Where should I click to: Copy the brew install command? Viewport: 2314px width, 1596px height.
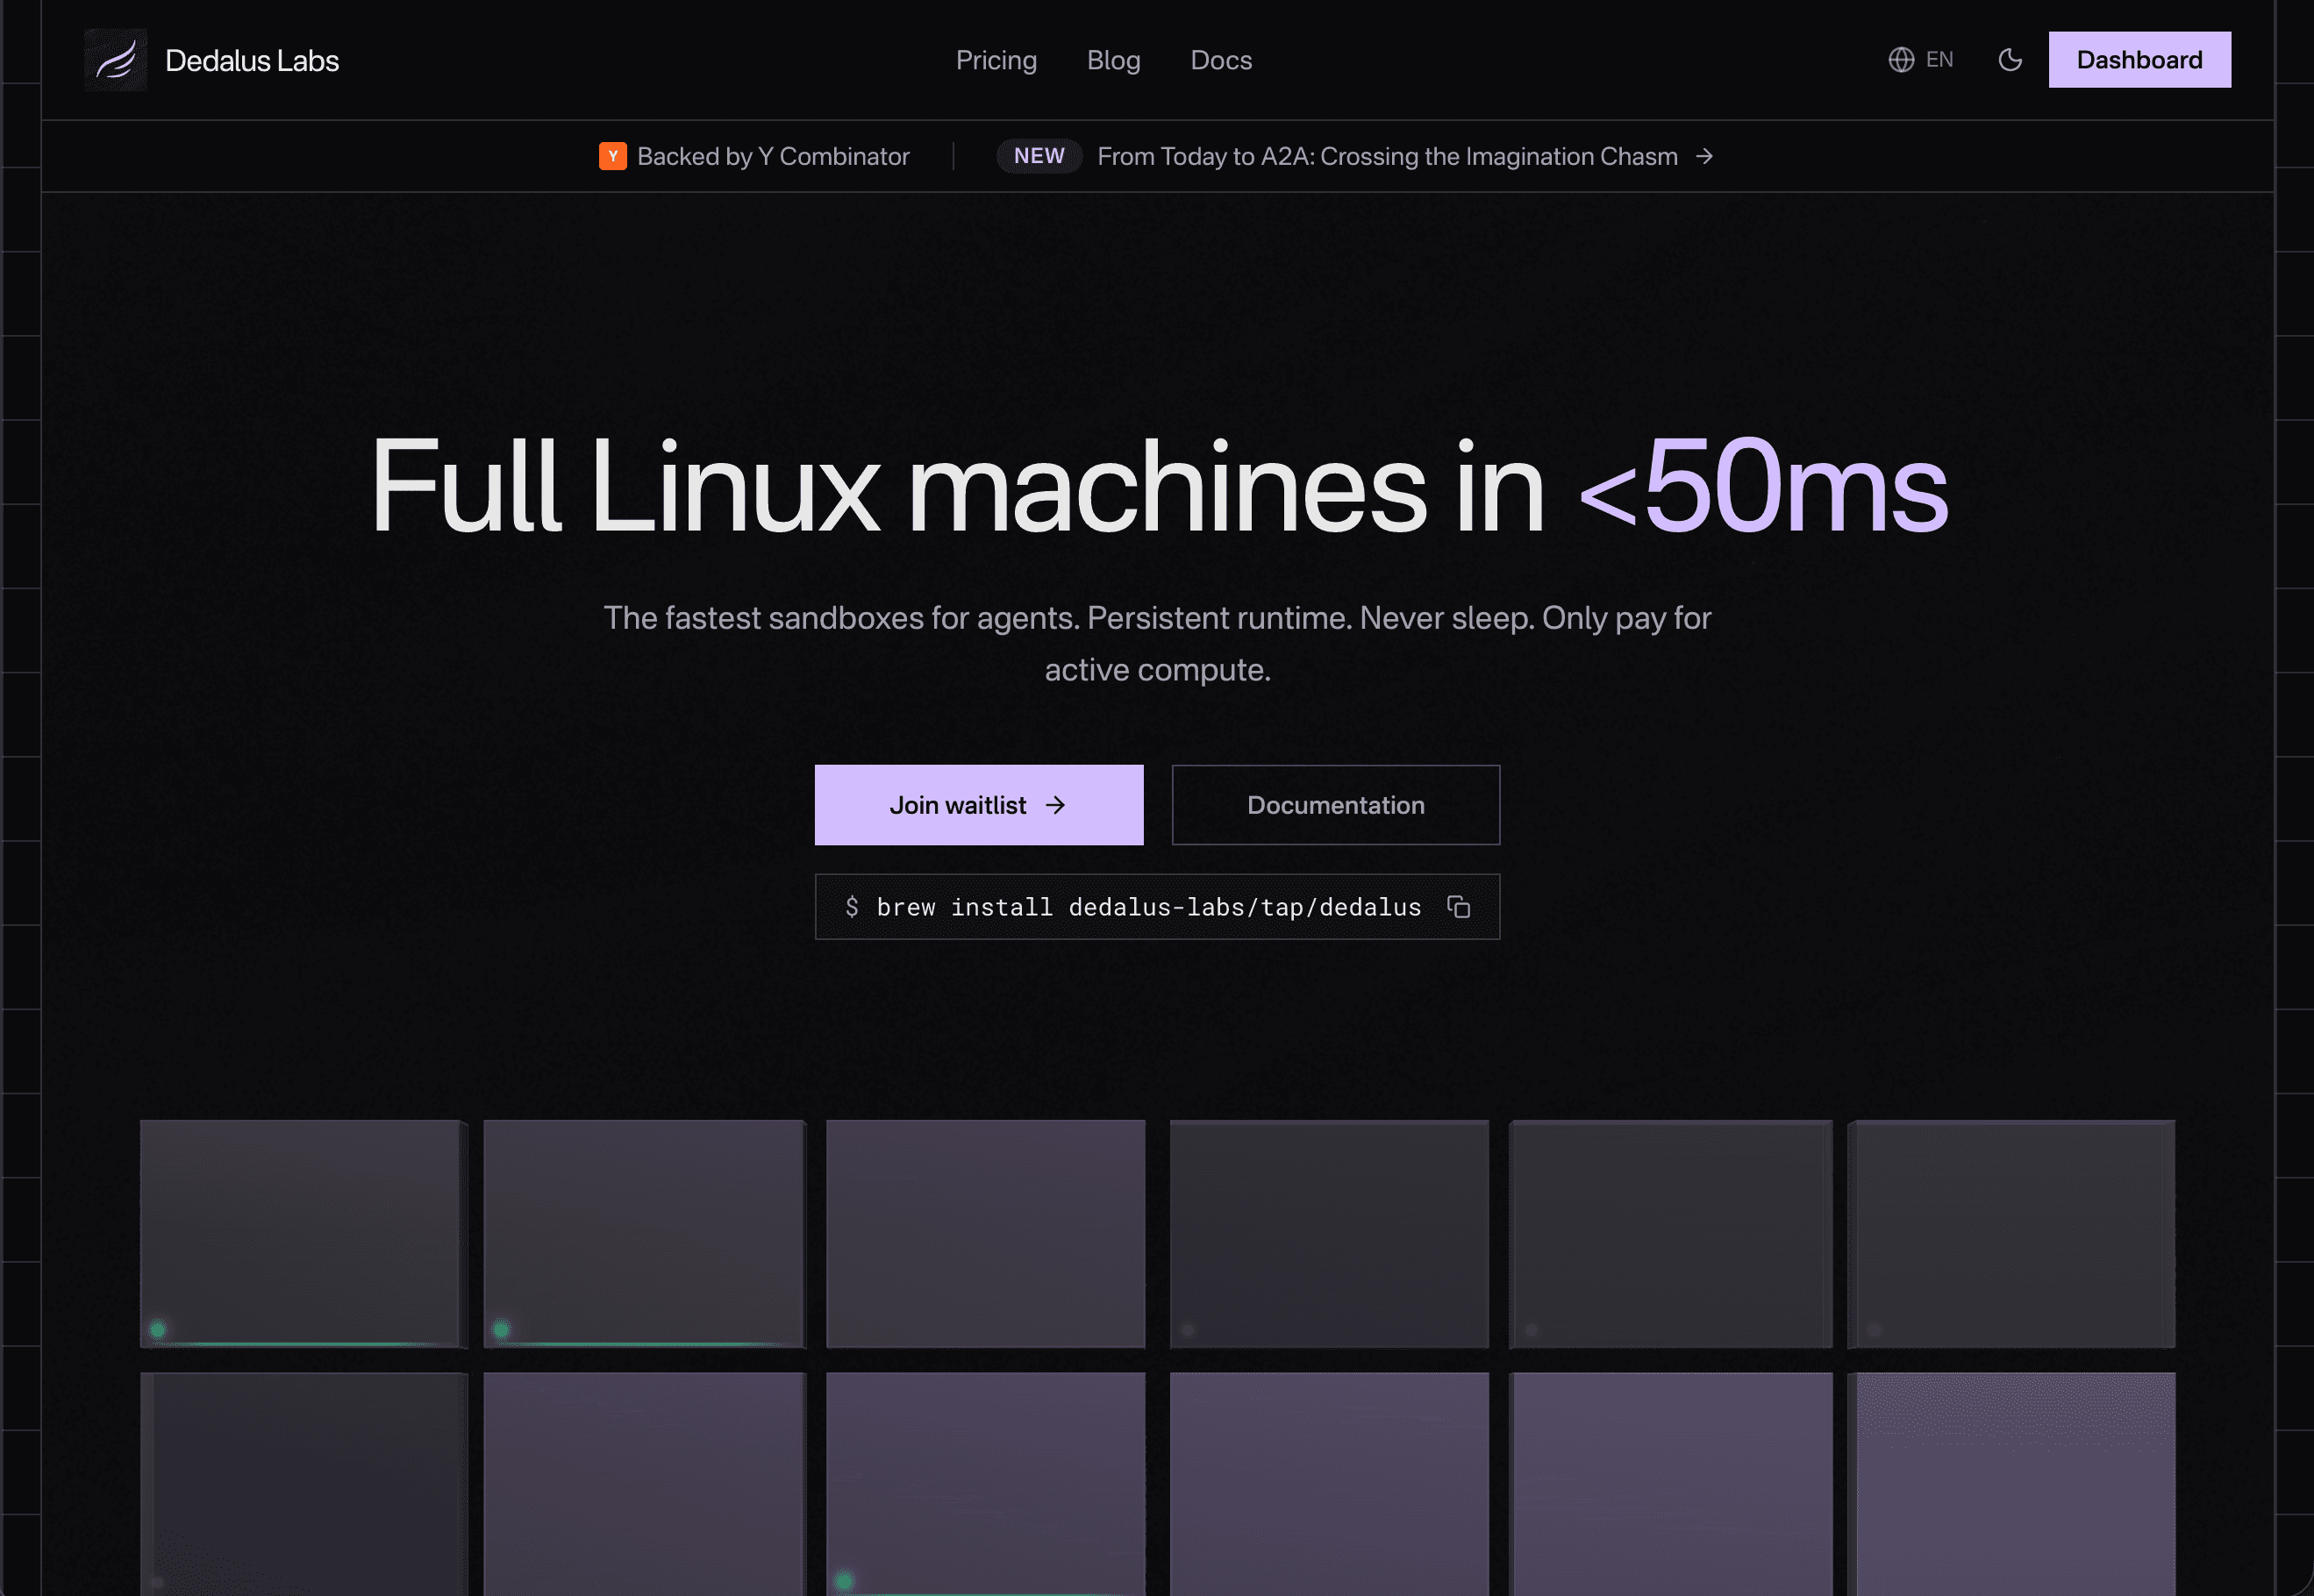click(x=1458, y=907)
